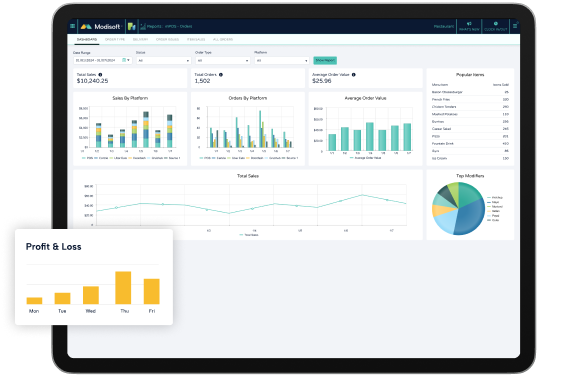Open the right-side header menu icon
This screenshot has width=585, height=376.
coord(515,26)
